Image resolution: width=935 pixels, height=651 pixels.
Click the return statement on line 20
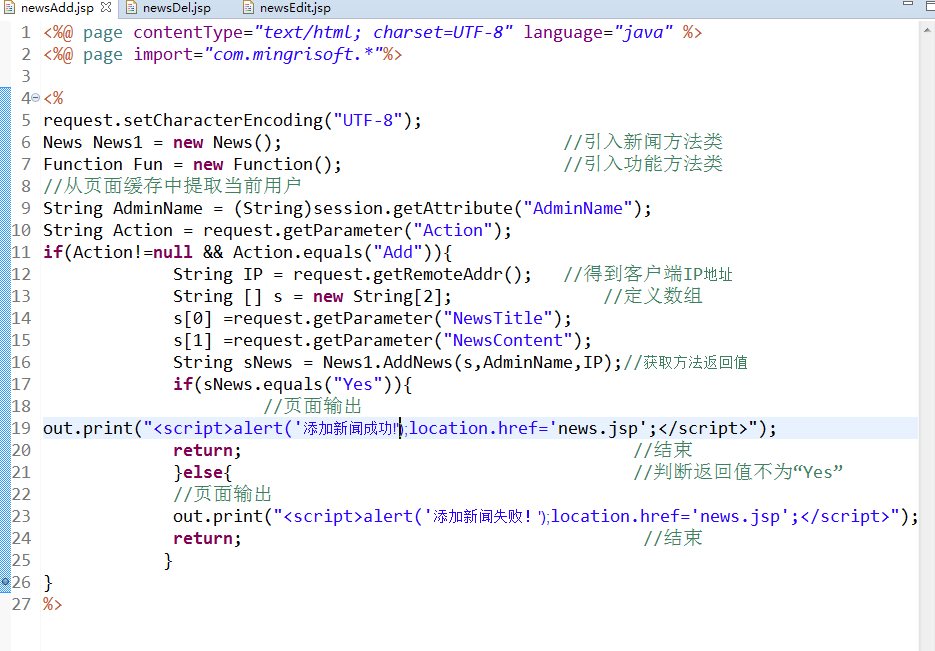point(207,450)
